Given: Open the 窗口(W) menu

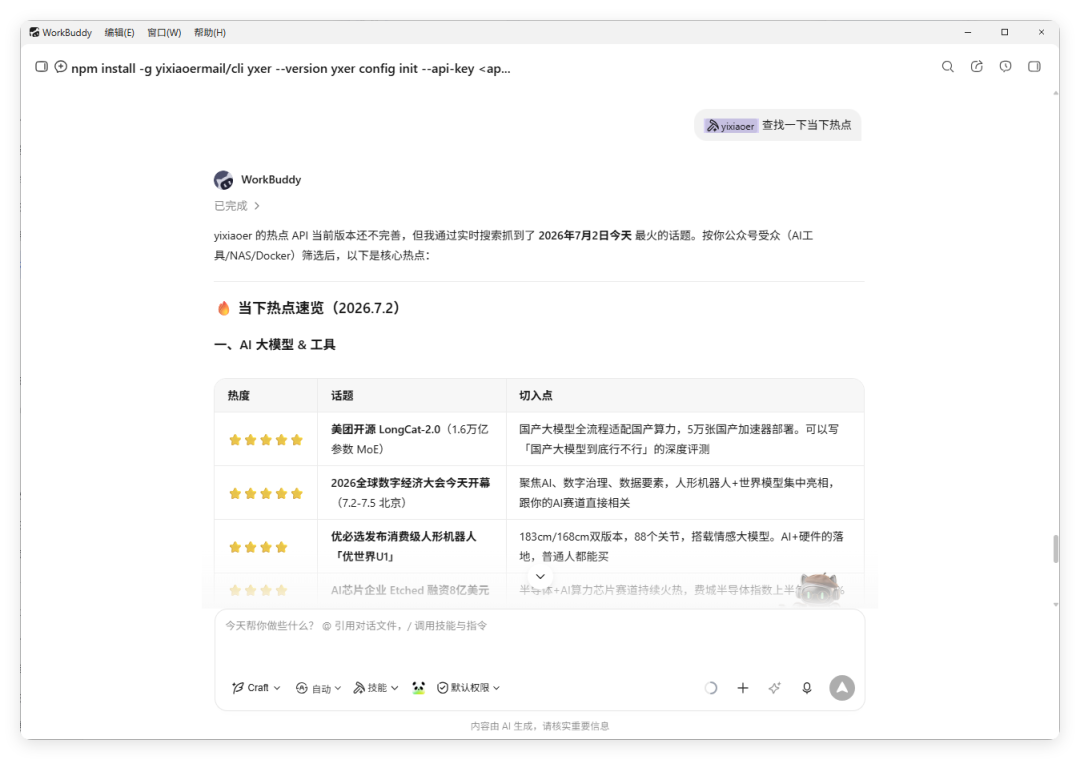Looking at the screenshot, I should pyautogui.click(x=164, y=32).
